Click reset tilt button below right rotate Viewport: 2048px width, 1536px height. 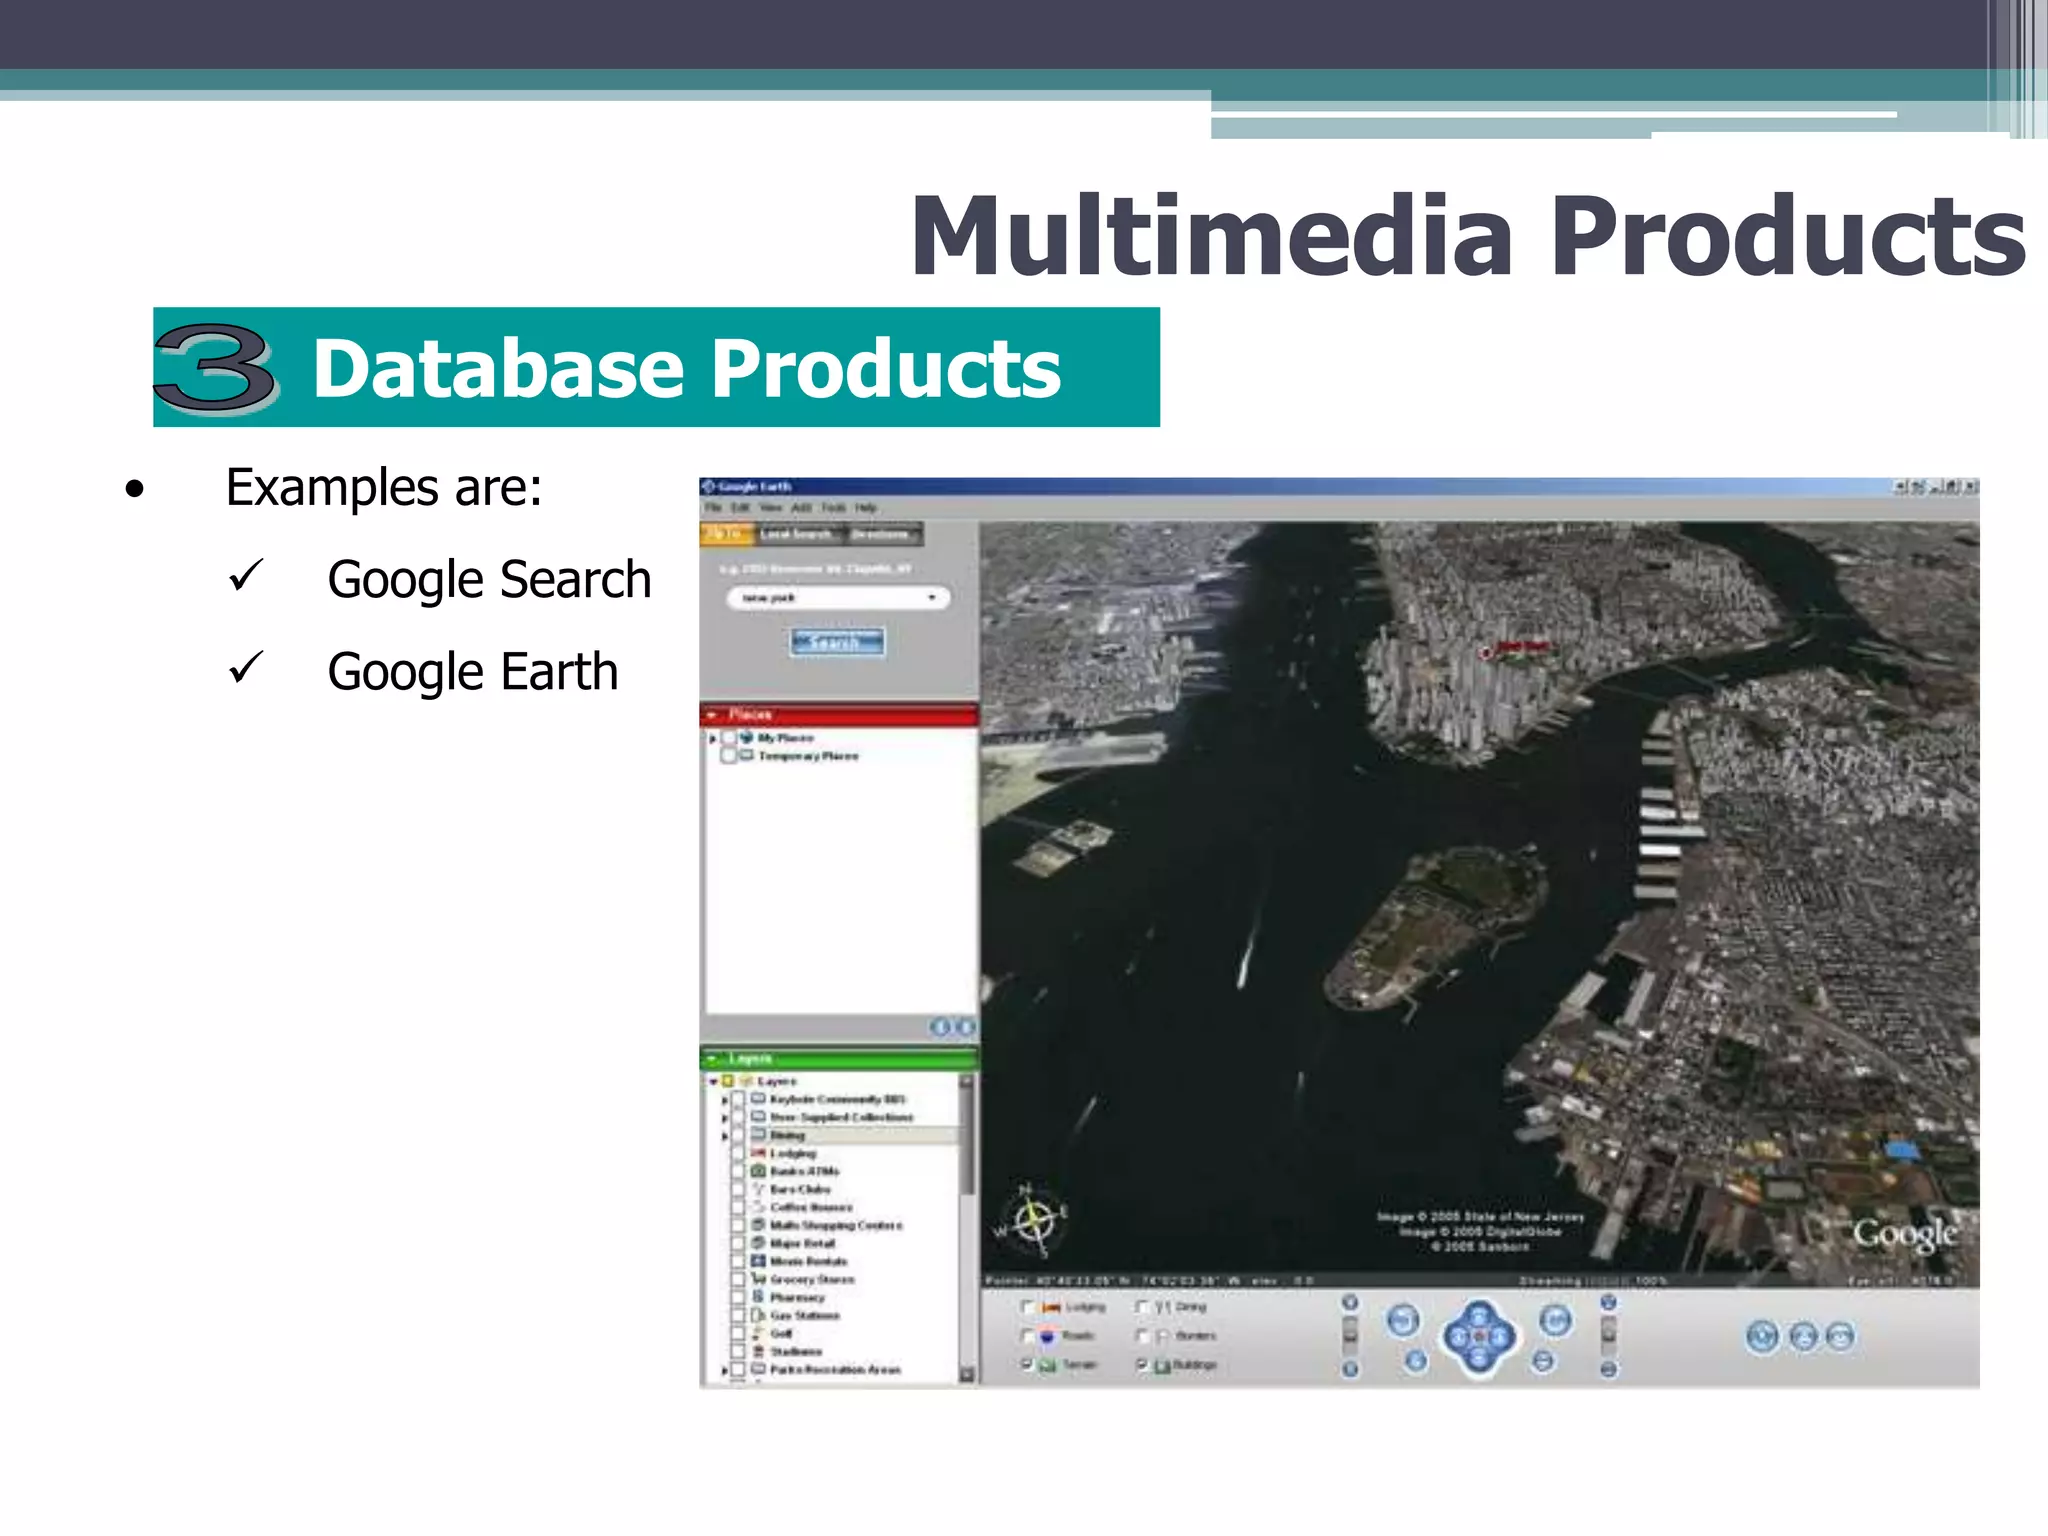click(x=1544, y=1360)
